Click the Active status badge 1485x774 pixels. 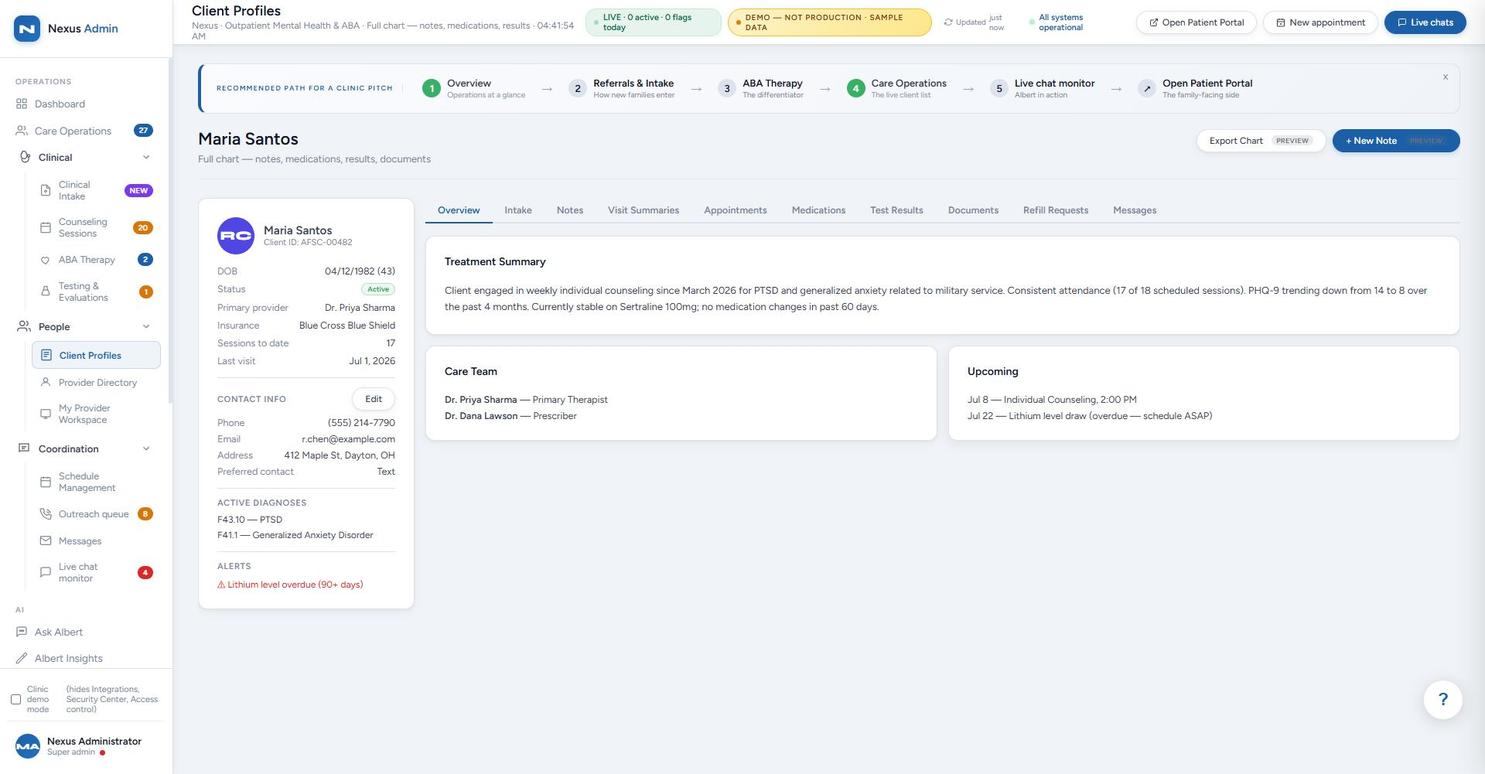(x=378, y=289)
